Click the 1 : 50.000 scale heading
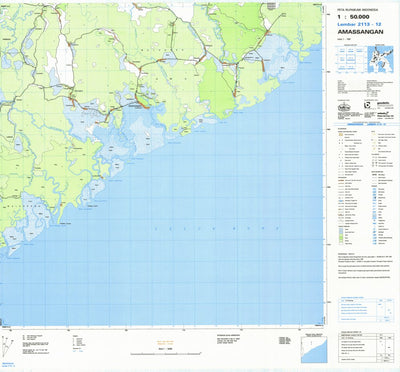Viewport: 400px width, 372px height. coord(353,17)
